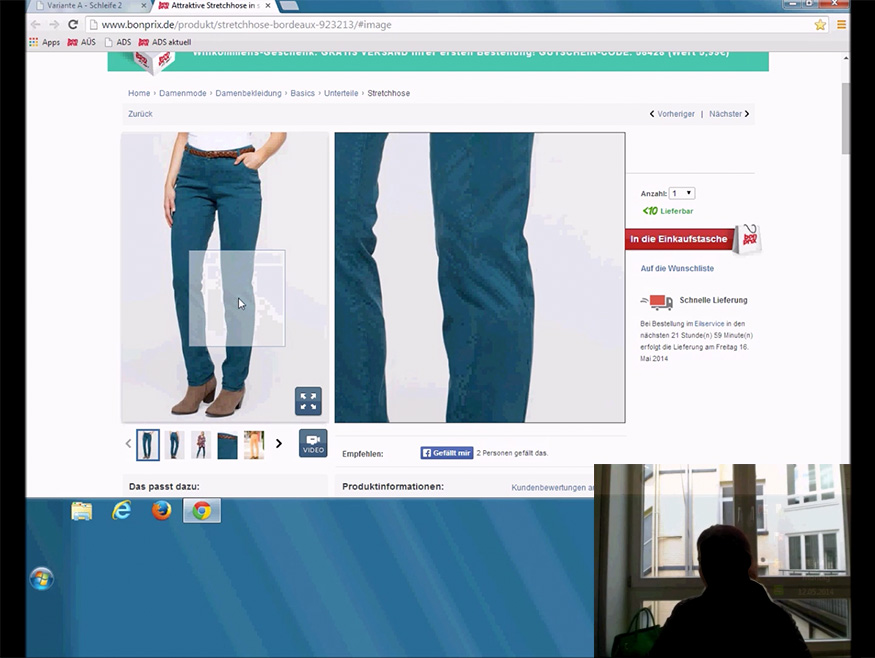This screenshot has width=875, height=658.
Task: Go to the Nächster product
Action: click(x=729, y=114)
